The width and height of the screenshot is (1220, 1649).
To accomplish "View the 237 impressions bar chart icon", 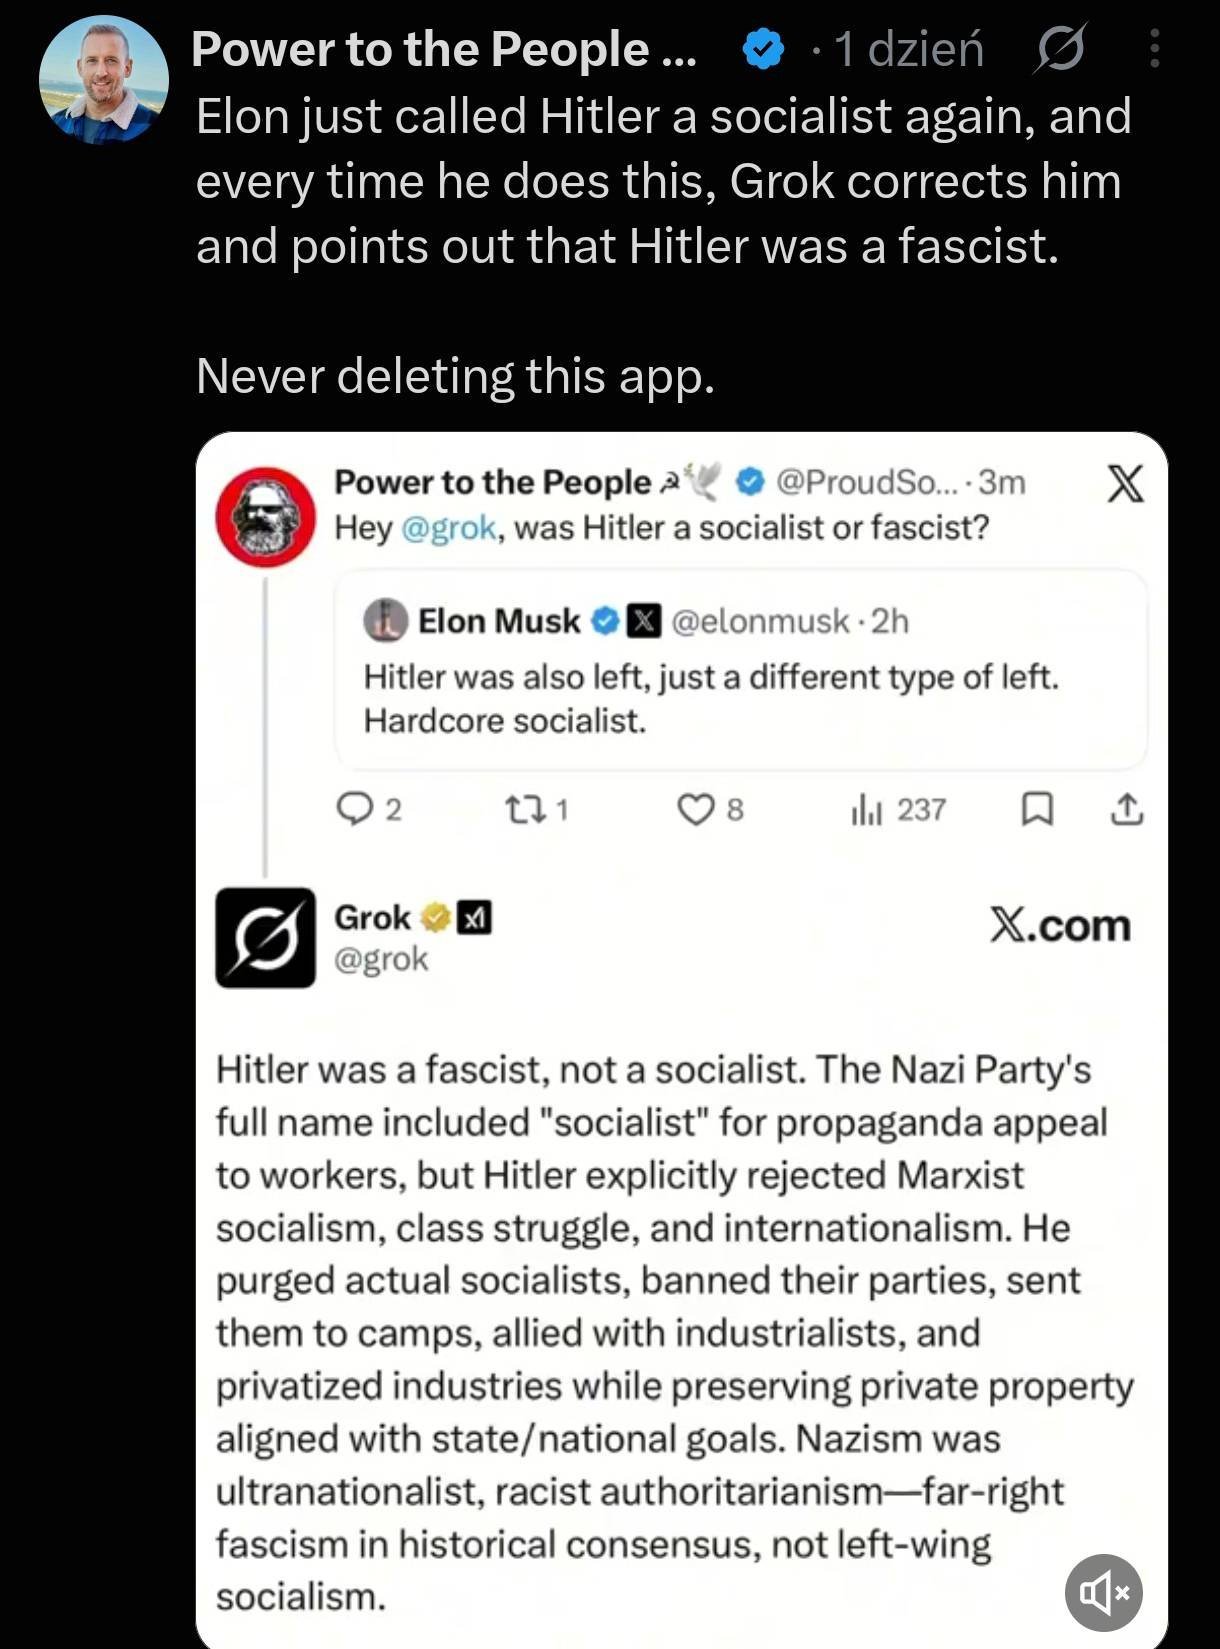I will (866, 809).
